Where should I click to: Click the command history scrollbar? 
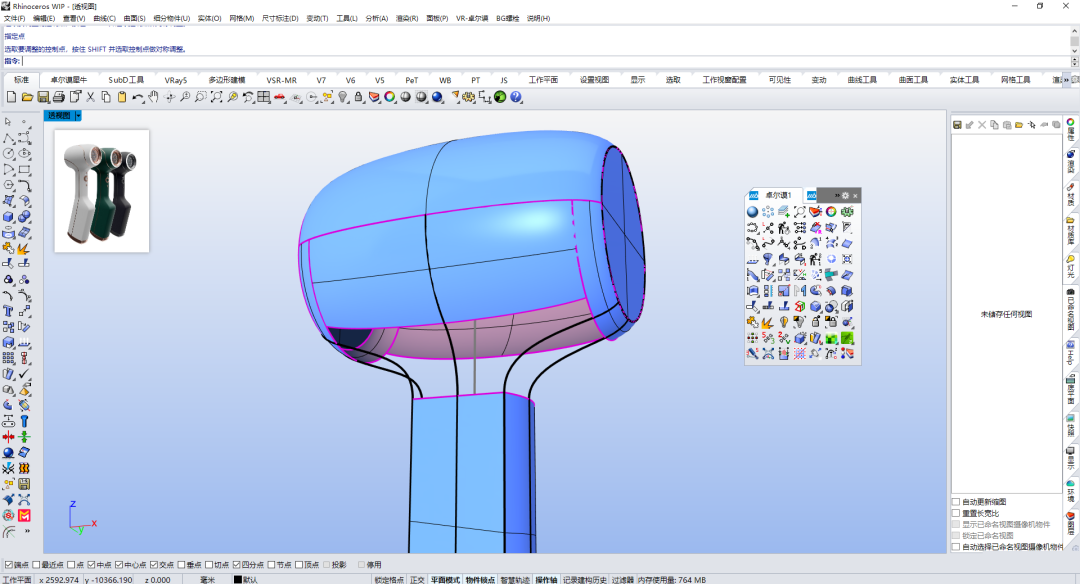click(1074, 40)
